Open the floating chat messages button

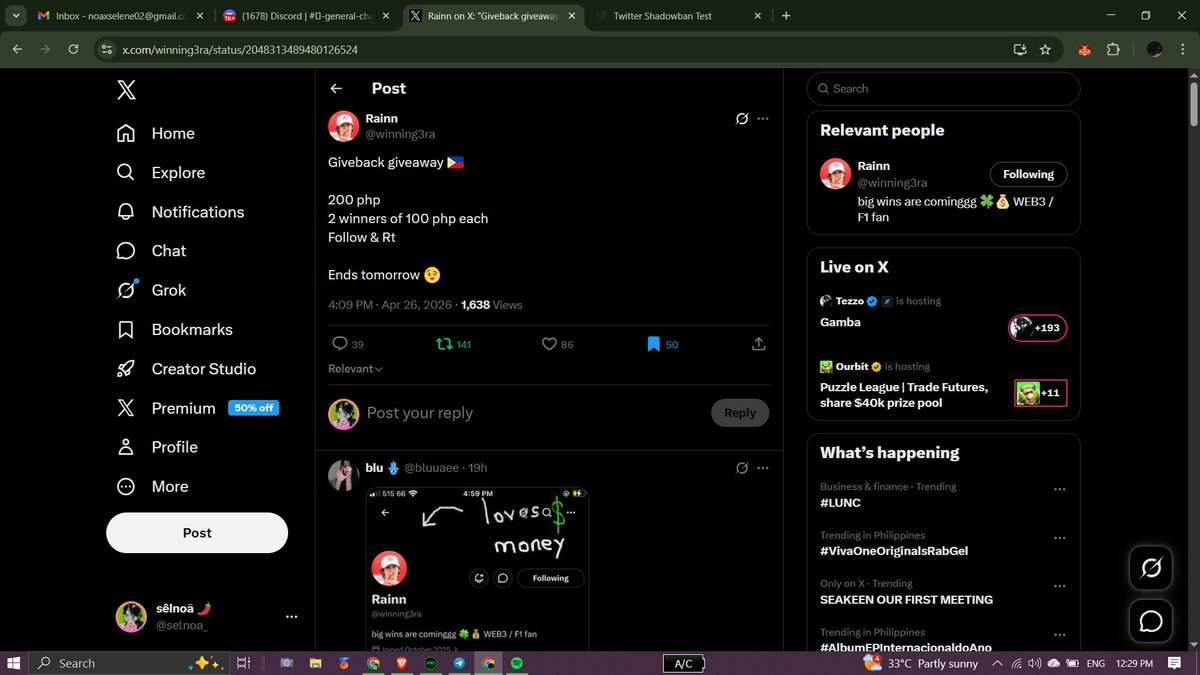tap(1151, 621)
